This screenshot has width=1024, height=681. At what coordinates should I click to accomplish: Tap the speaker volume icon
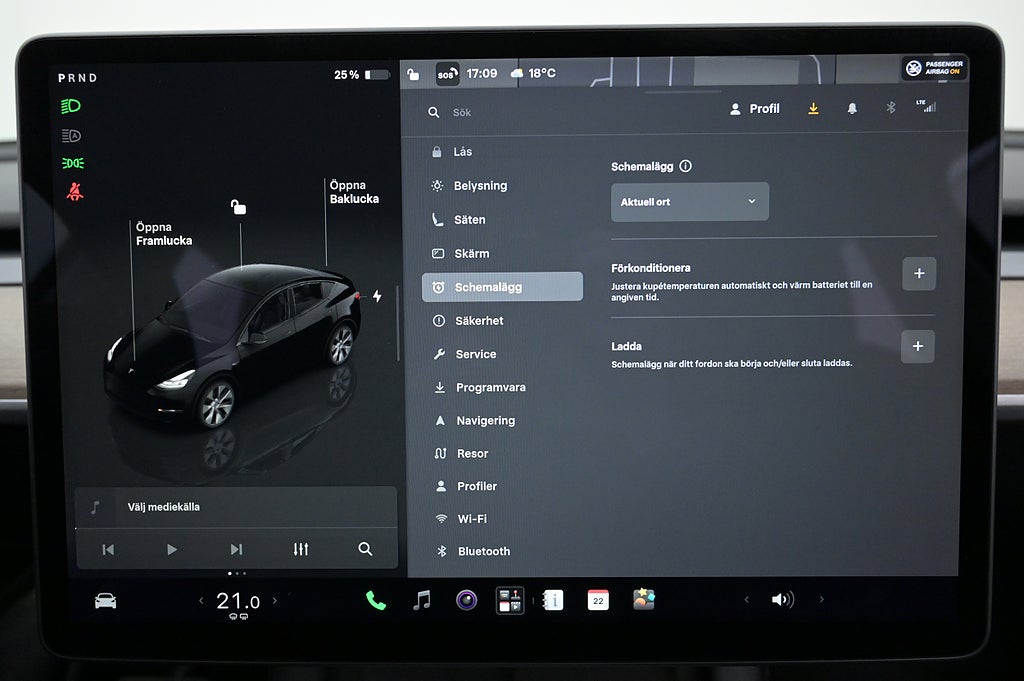(x=782, y=599)
